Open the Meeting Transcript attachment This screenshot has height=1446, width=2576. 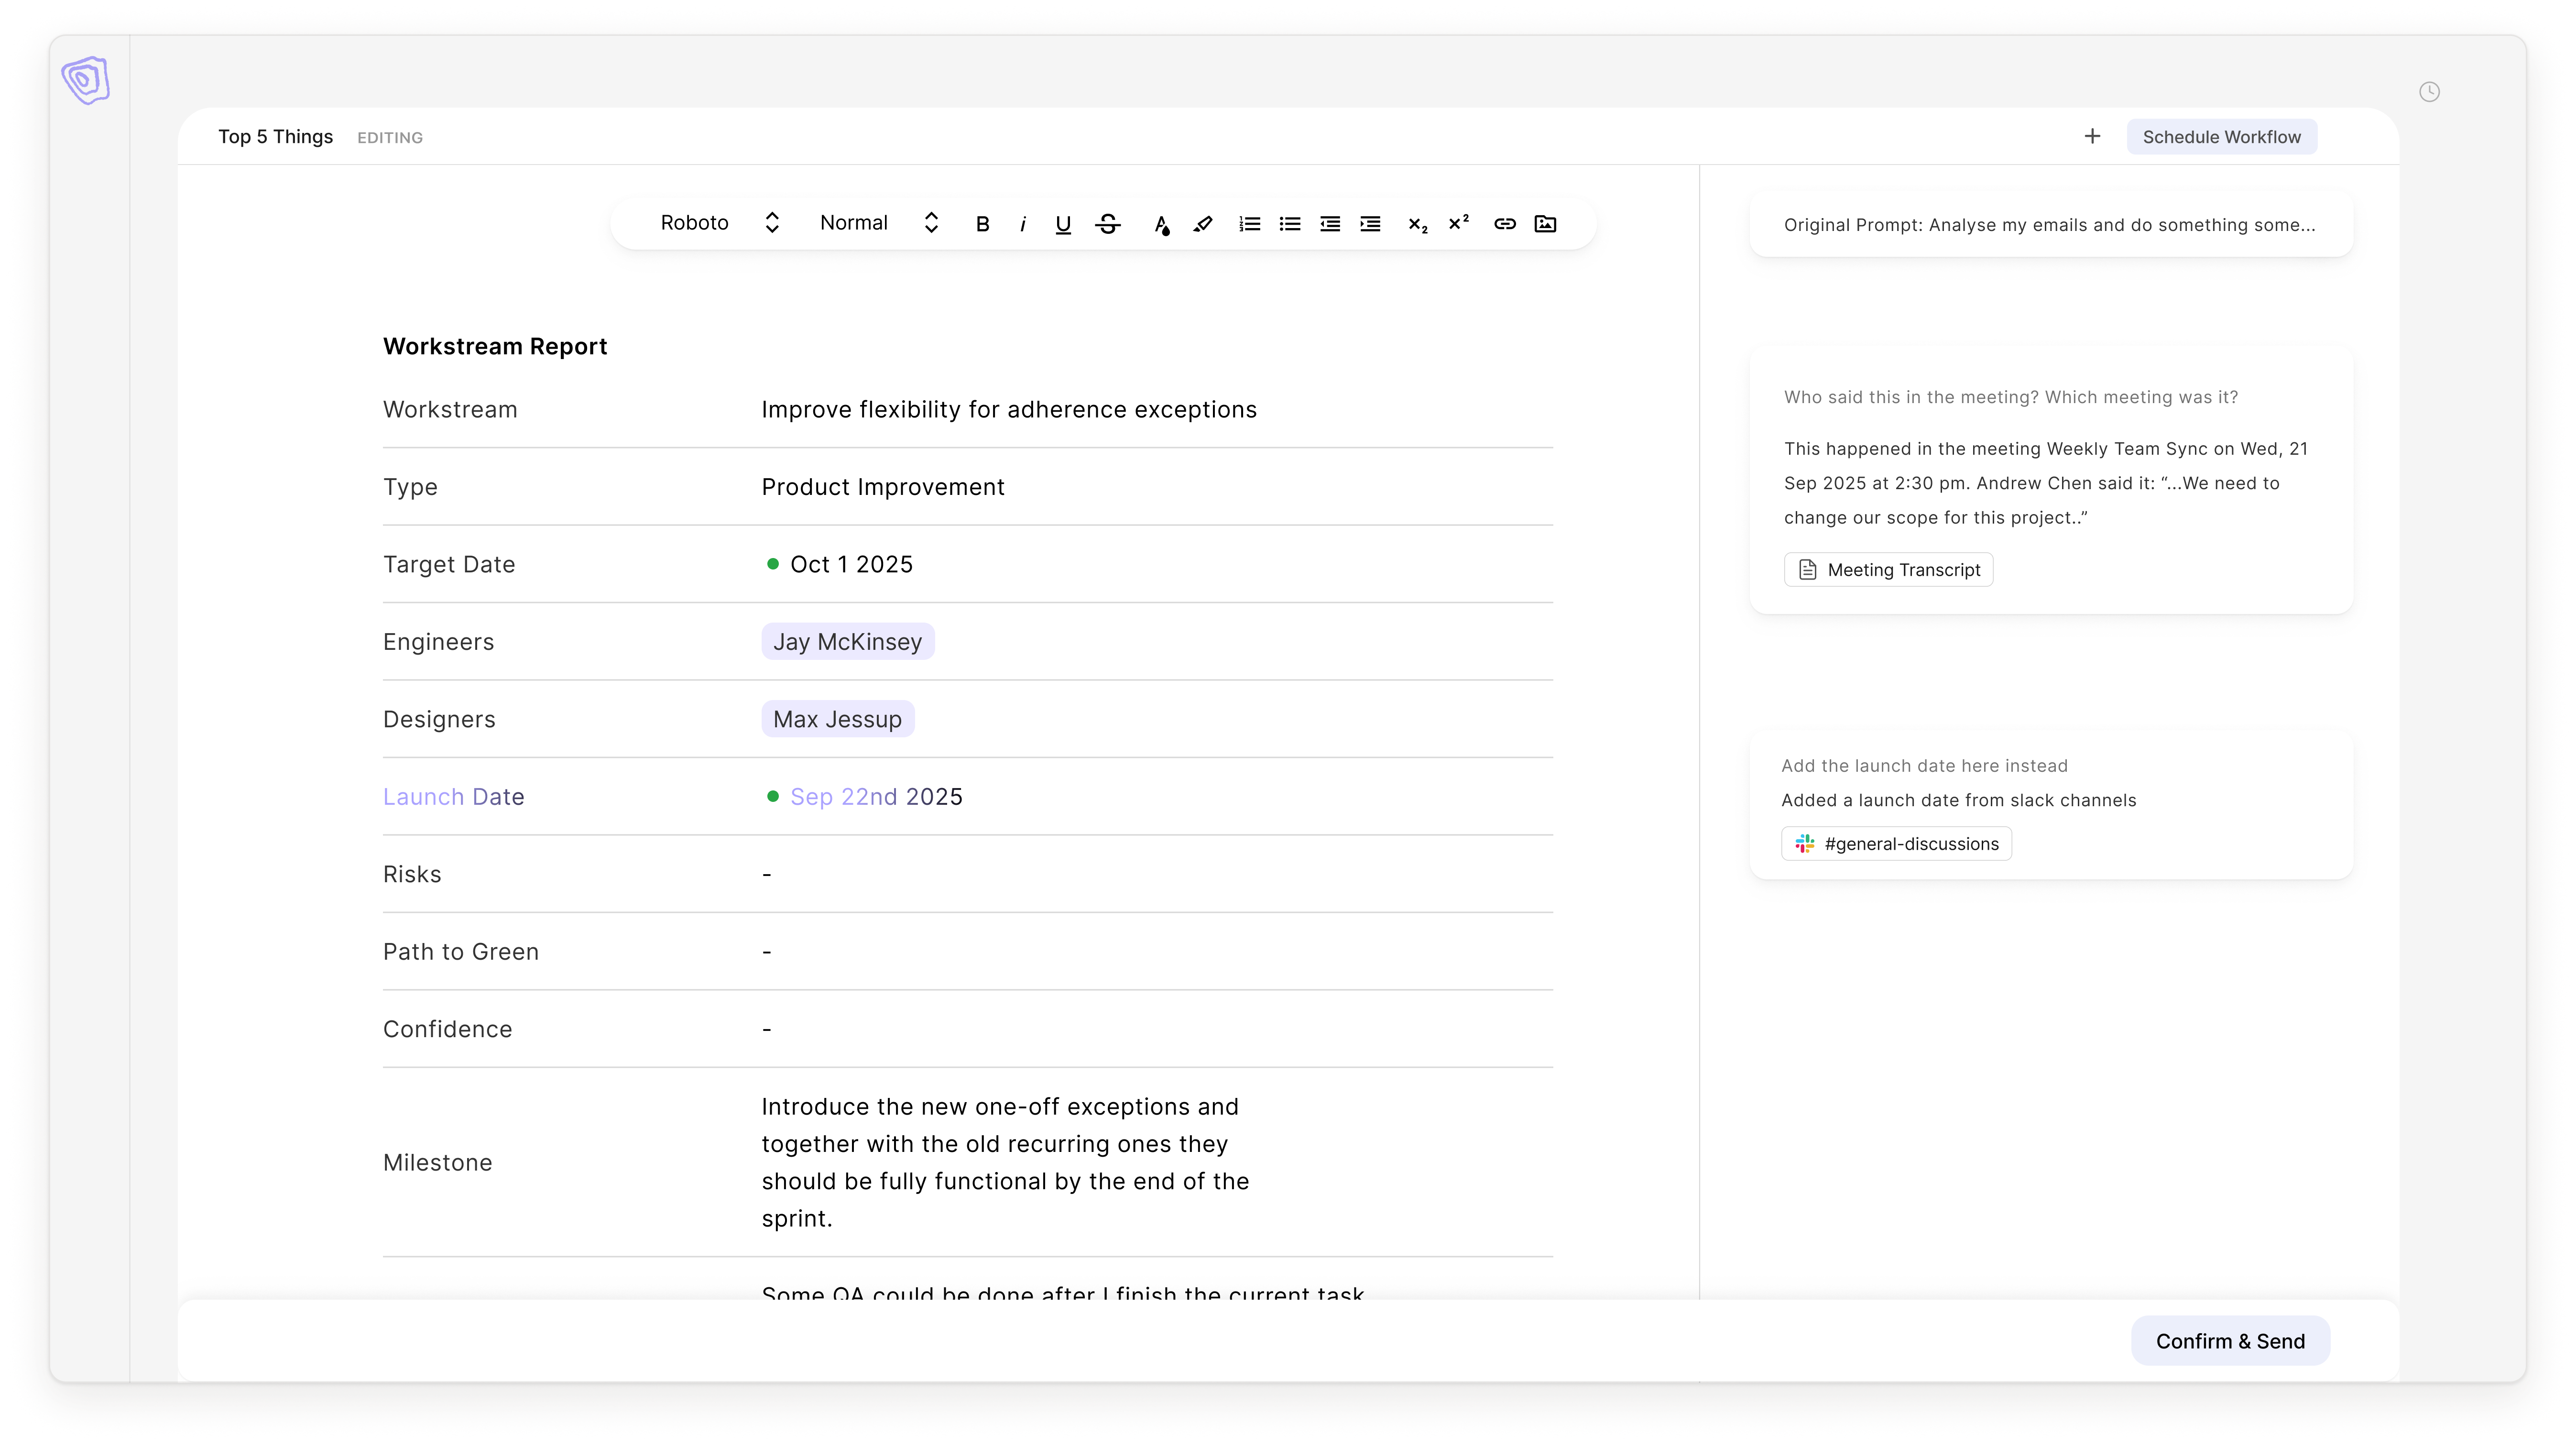coord(1888,570)
